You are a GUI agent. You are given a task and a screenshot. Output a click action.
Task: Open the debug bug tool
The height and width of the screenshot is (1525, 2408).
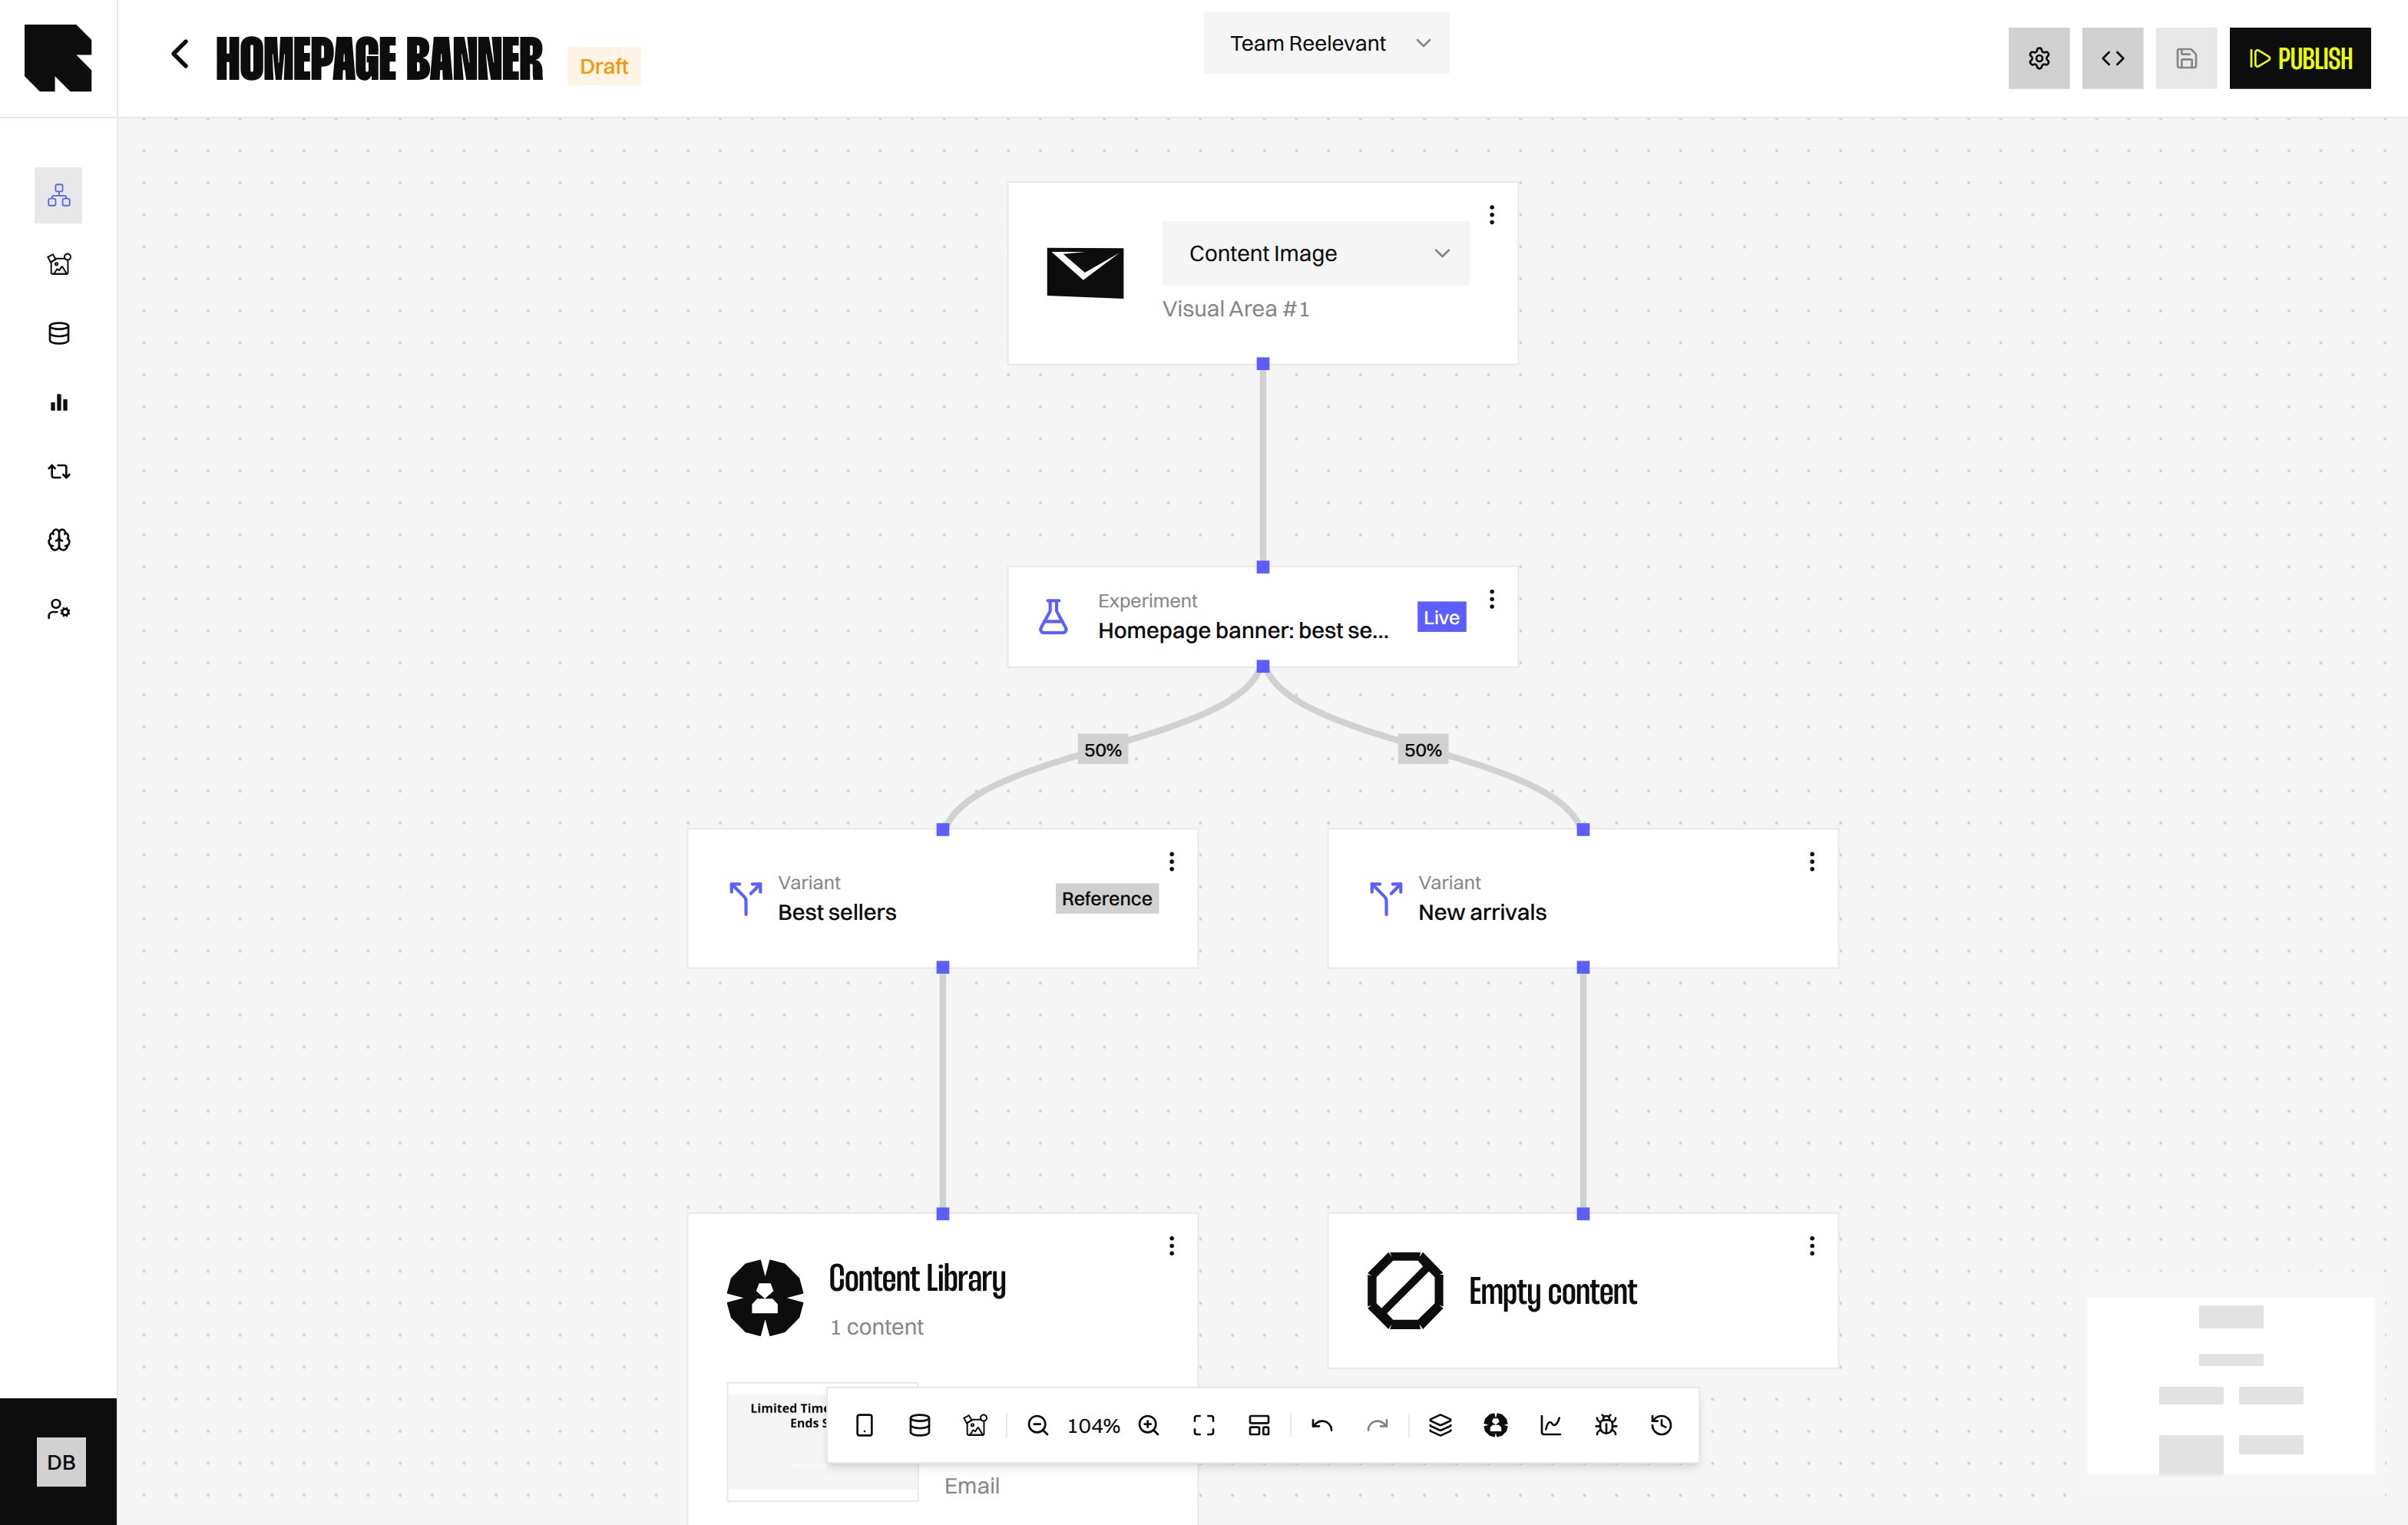pyautogui.click(x=1606, y=1425)
